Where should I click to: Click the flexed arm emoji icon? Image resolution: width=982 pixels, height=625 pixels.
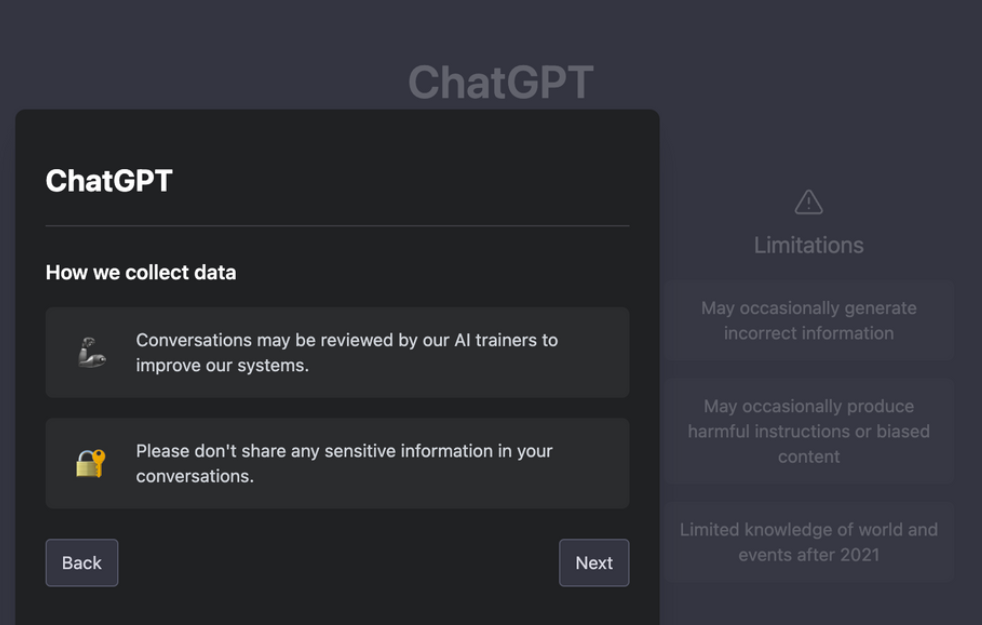[91, 352]
